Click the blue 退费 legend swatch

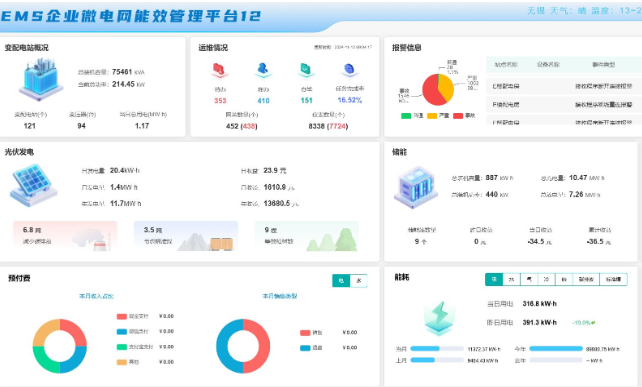(305, 348)
